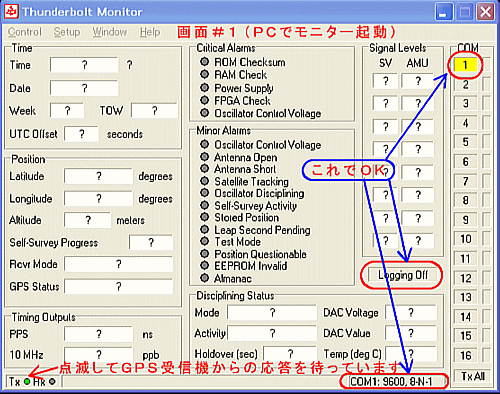Click the UTC Offset value field
Image resolution: width=500 pixels, height=394 pixels.
coord(82,134)
